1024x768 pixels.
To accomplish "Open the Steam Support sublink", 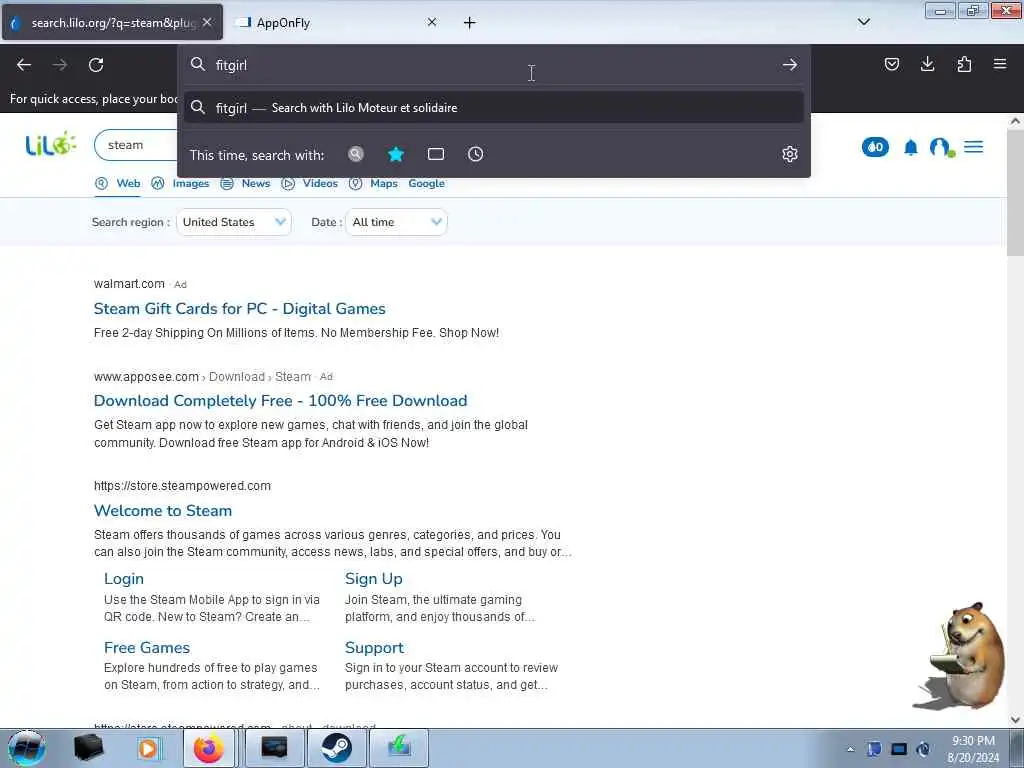I will point(374,648).
